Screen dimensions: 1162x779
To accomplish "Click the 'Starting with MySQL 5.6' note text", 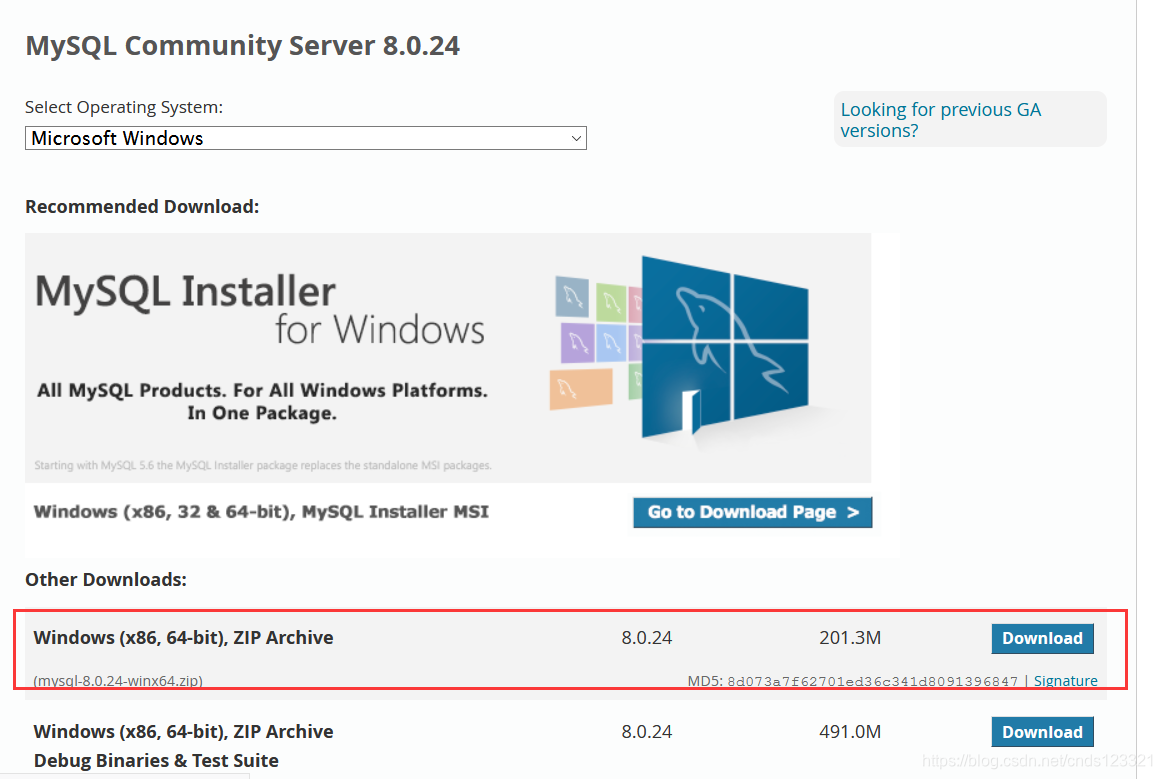I will tap(263, 465).
